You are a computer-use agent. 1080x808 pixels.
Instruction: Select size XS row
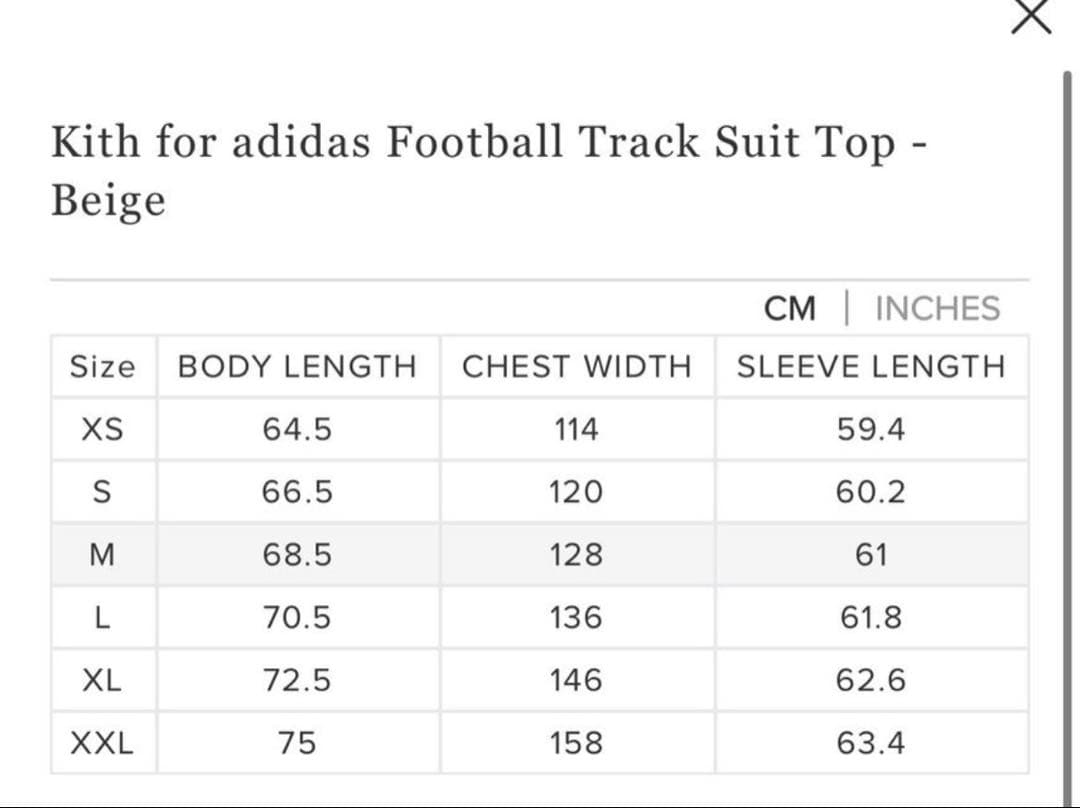coord(103,429)
